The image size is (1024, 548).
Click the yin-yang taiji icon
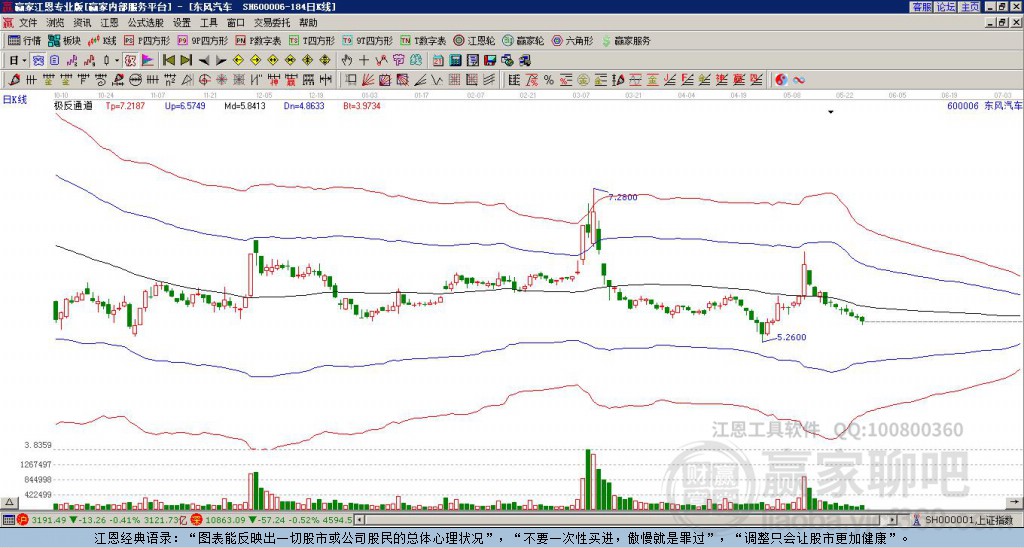[x=781, y=80]
